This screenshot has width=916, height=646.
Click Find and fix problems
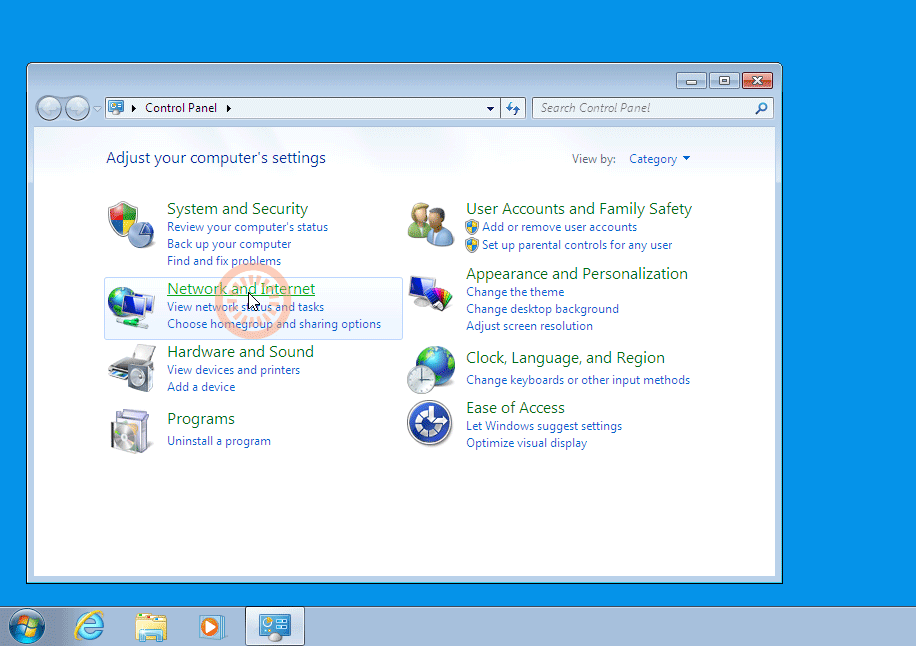(224, 261)
